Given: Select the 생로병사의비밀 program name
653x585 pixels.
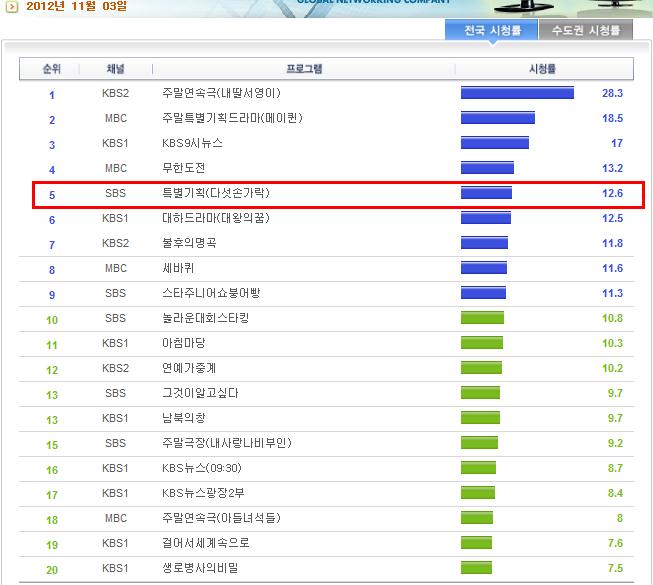Looking at the screenshot, I should tap(200, 568).
